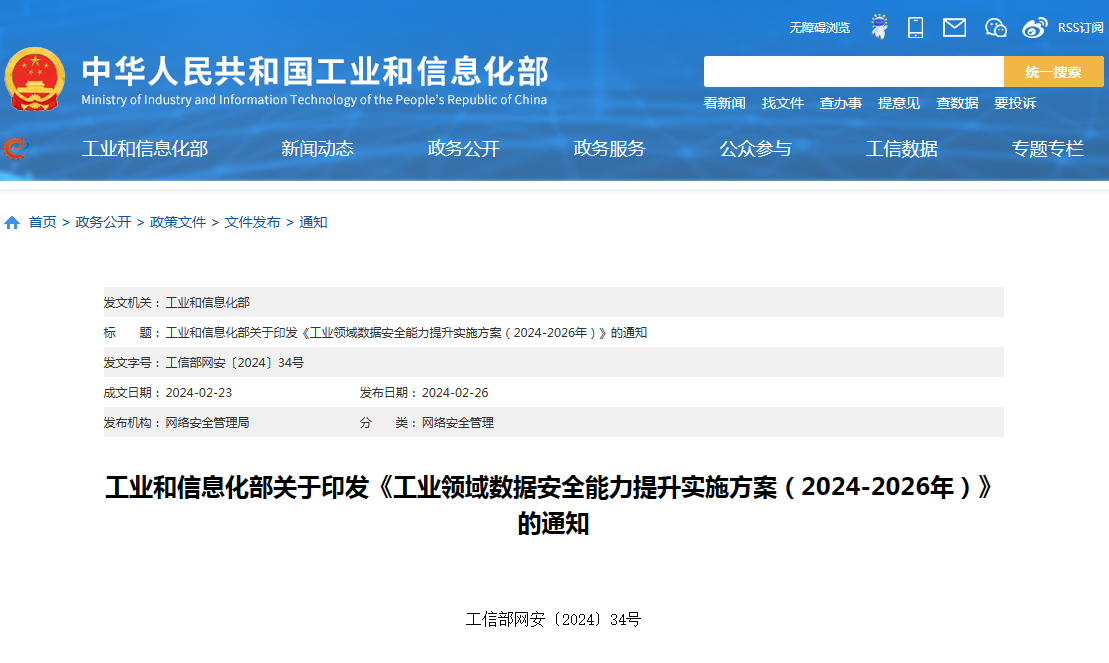Open 新闻动态 navigation menu
1109x663 pixels.
coord(317,149)
